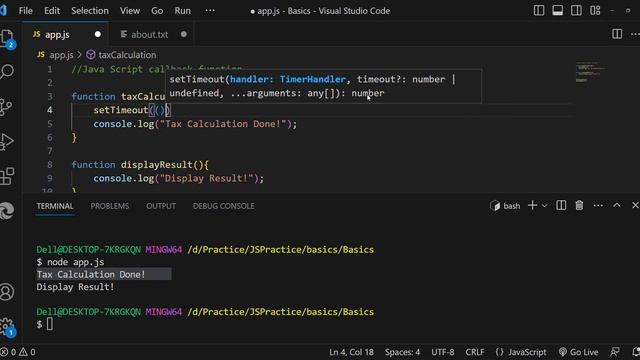Screen dimensions: 640x360
Task: Open the Selection menu
Action: click(x=90, y=11)
